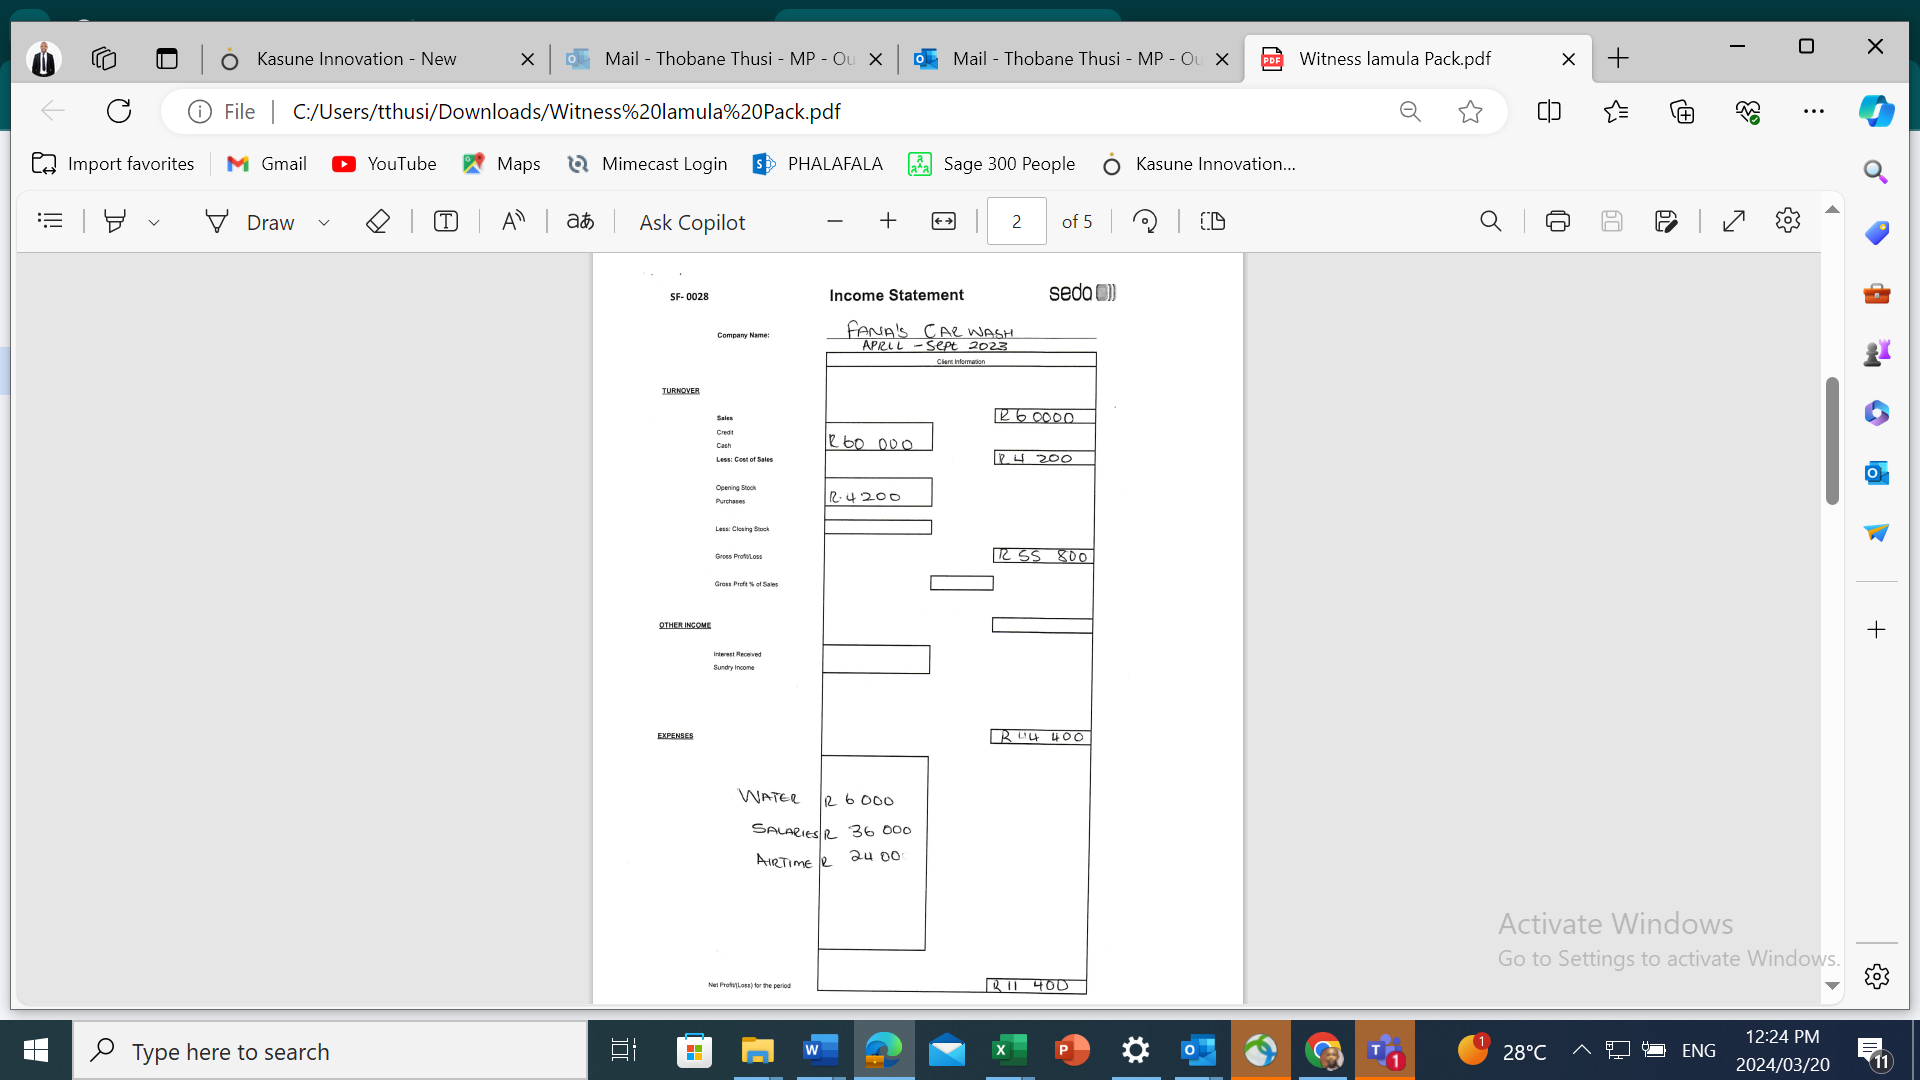Click the Print icon in the PDF toolbar
Image resolution: width=1920 pixels, height=1080 pixels.
pos(1557,221)
